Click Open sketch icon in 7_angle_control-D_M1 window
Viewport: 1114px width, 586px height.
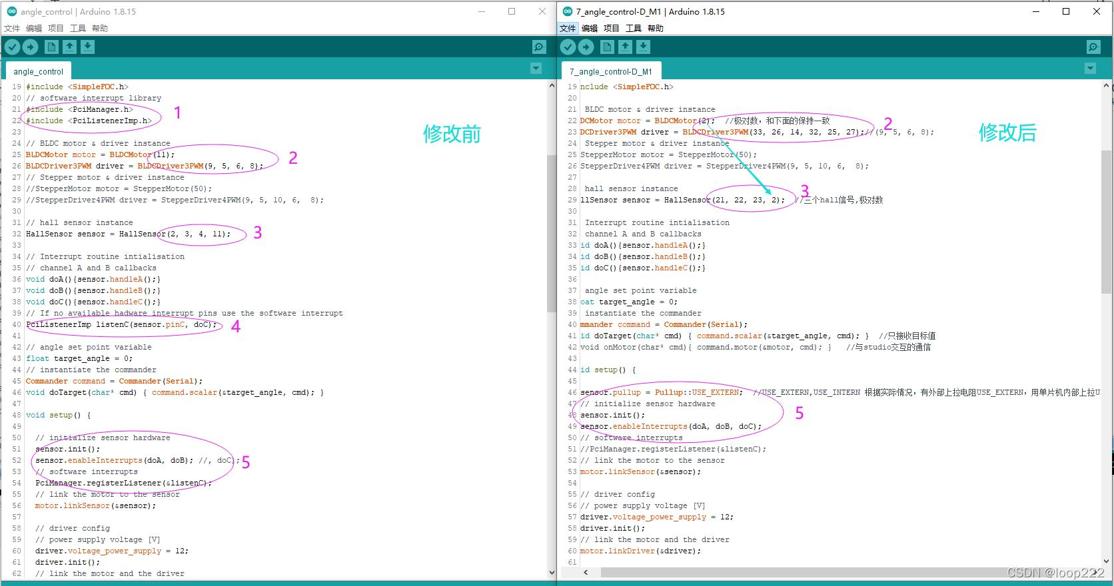pos(625,47)
